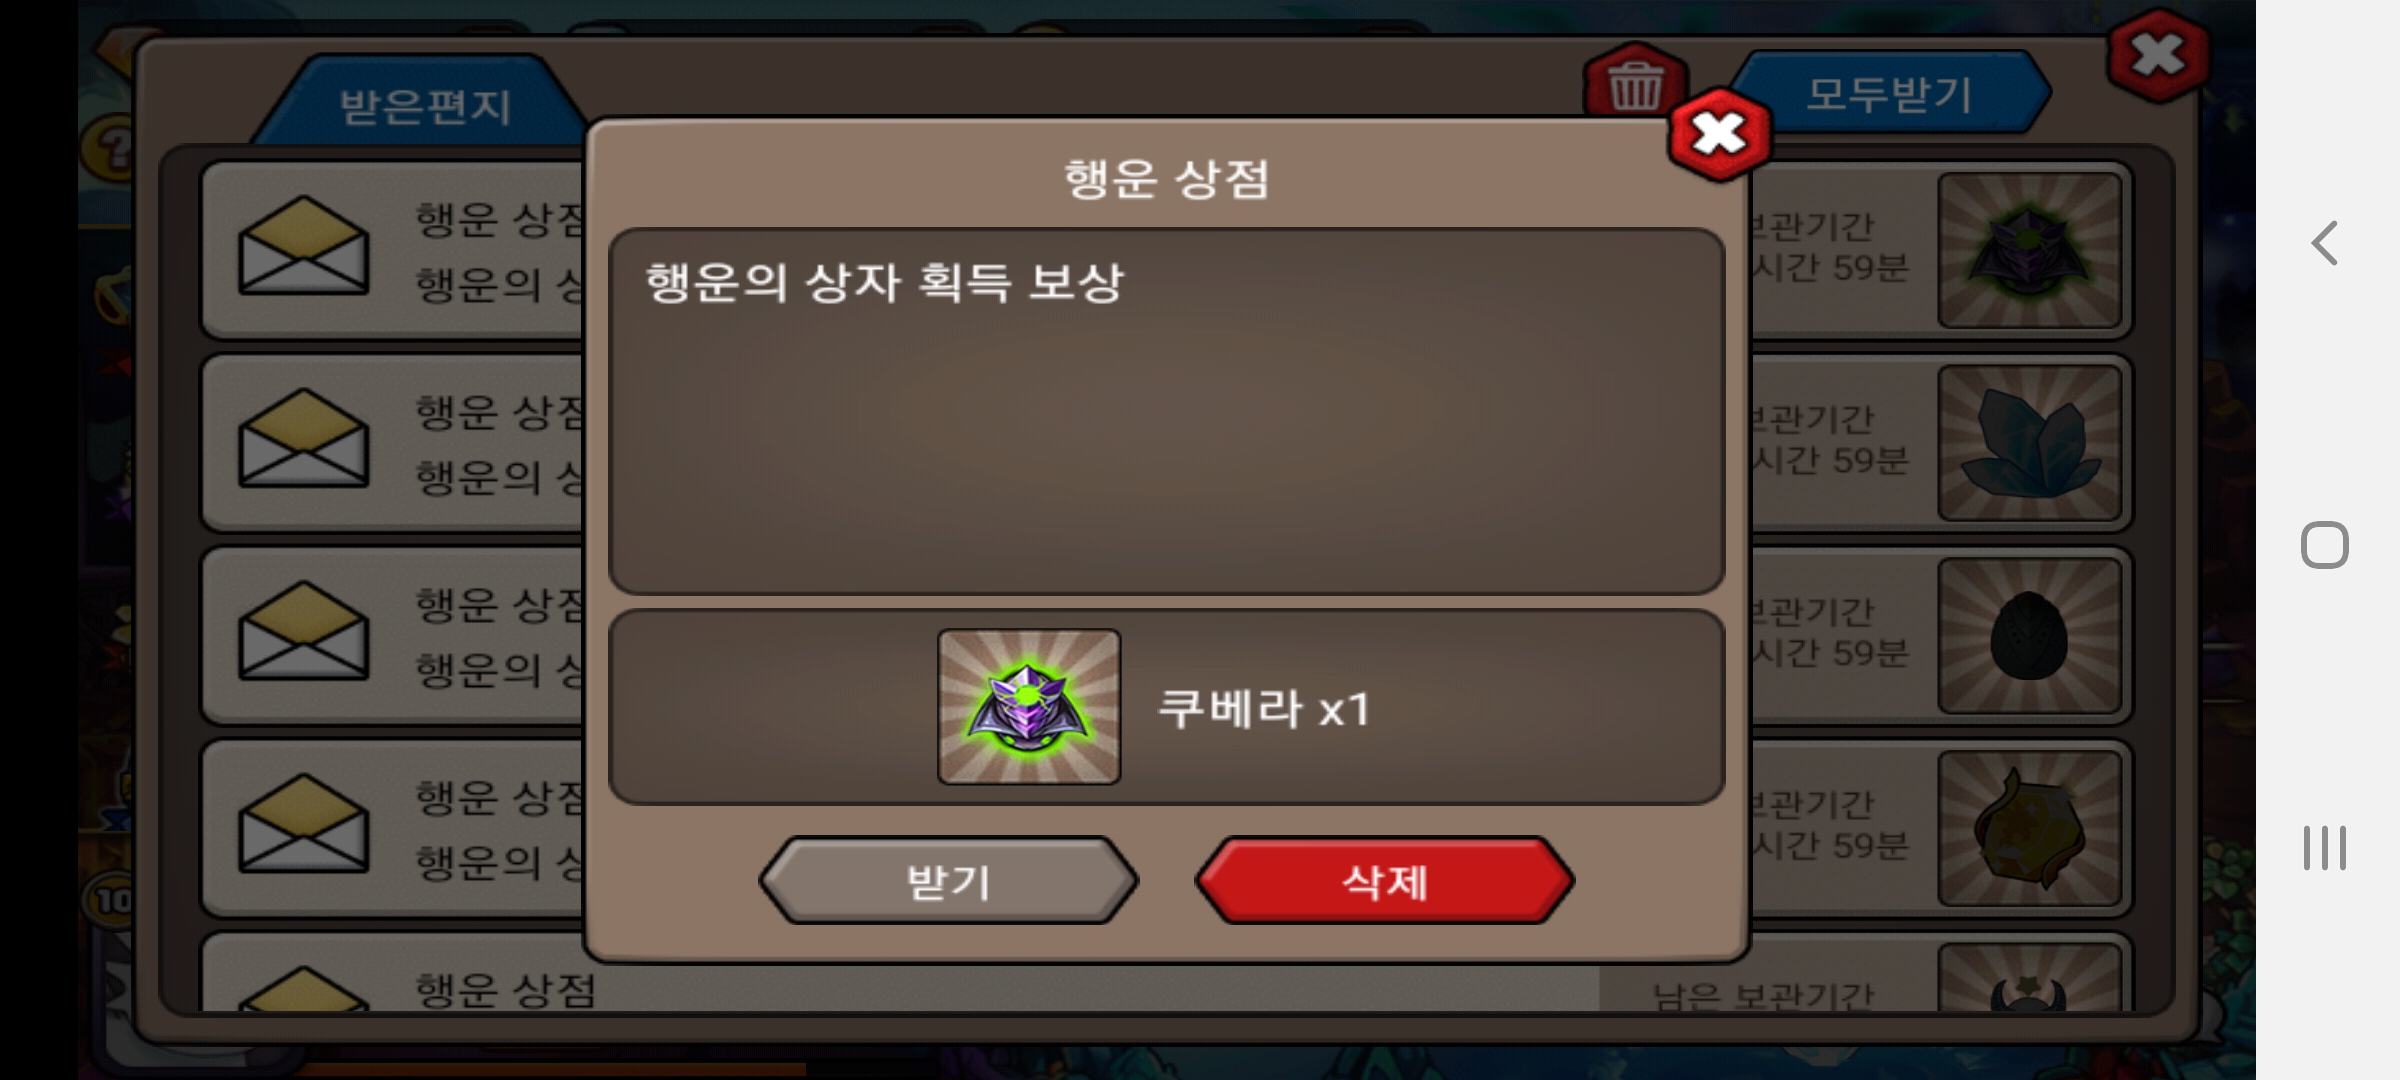Open the second mail envelope icon

(x=303, y=438)
